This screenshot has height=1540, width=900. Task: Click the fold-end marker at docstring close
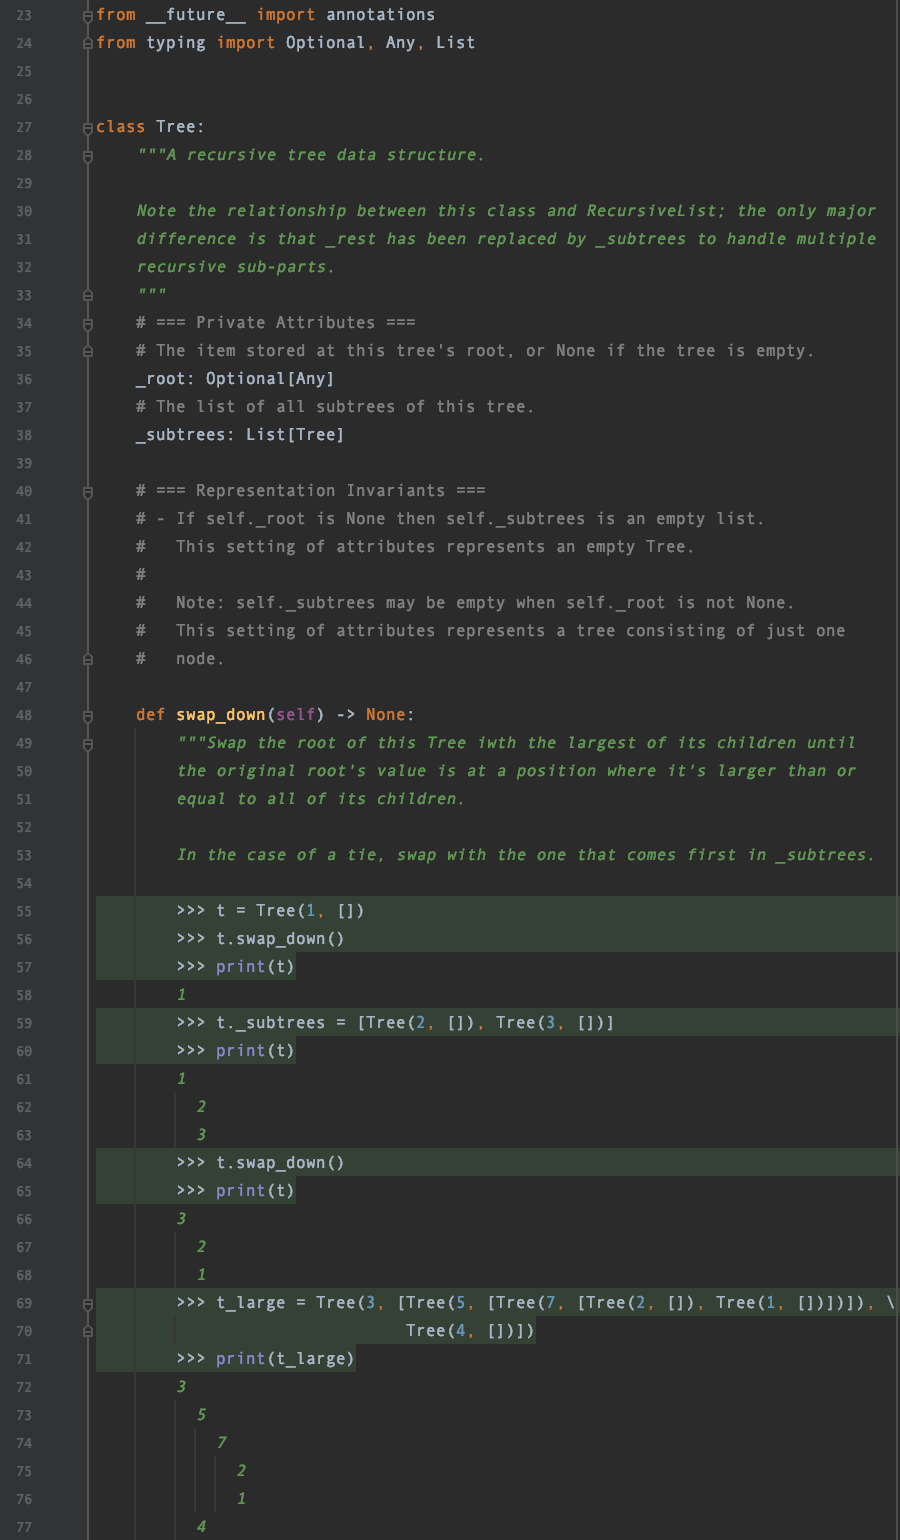(x=88, y=294)
